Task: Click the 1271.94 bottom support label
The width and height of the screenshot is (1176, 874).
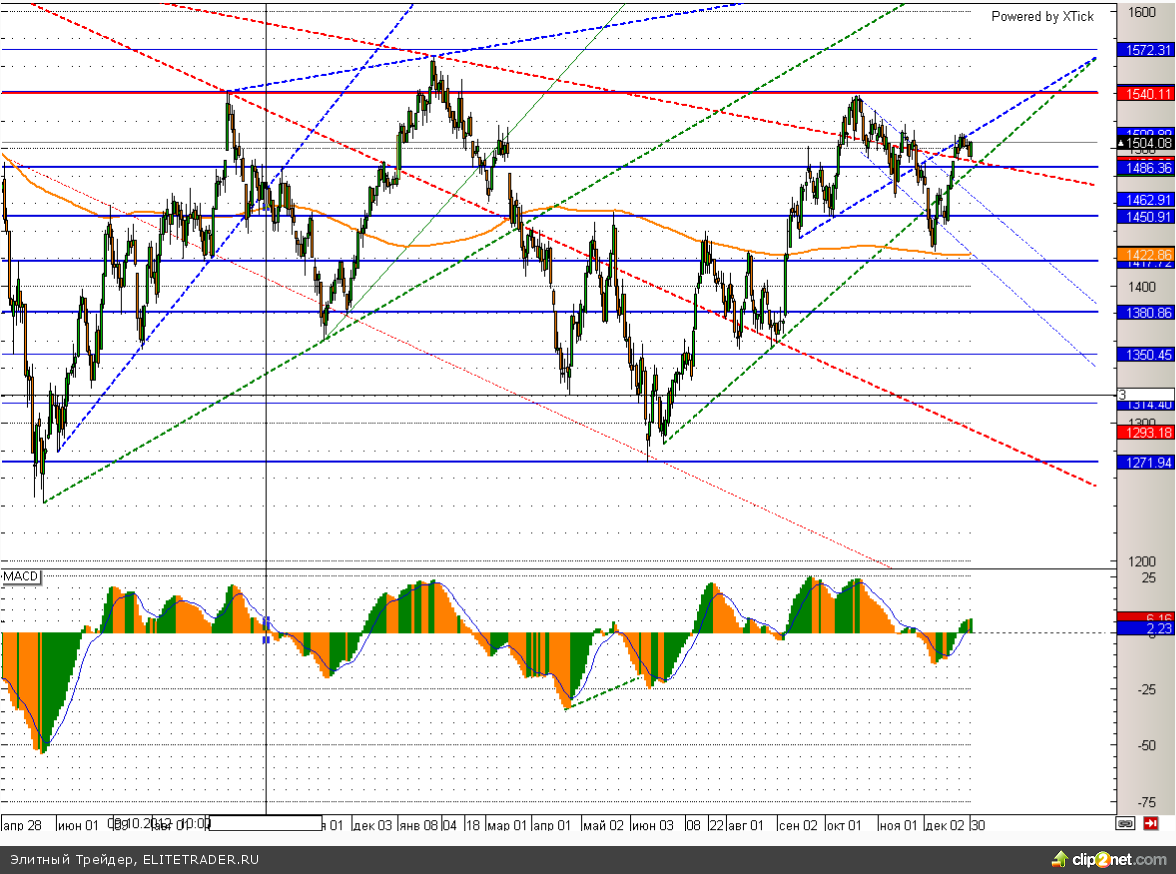Action: click(1147, 462)
